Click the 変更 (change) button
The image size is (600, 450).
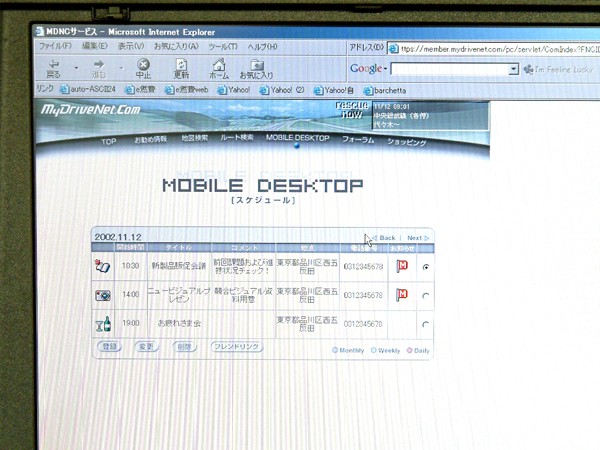147,347
